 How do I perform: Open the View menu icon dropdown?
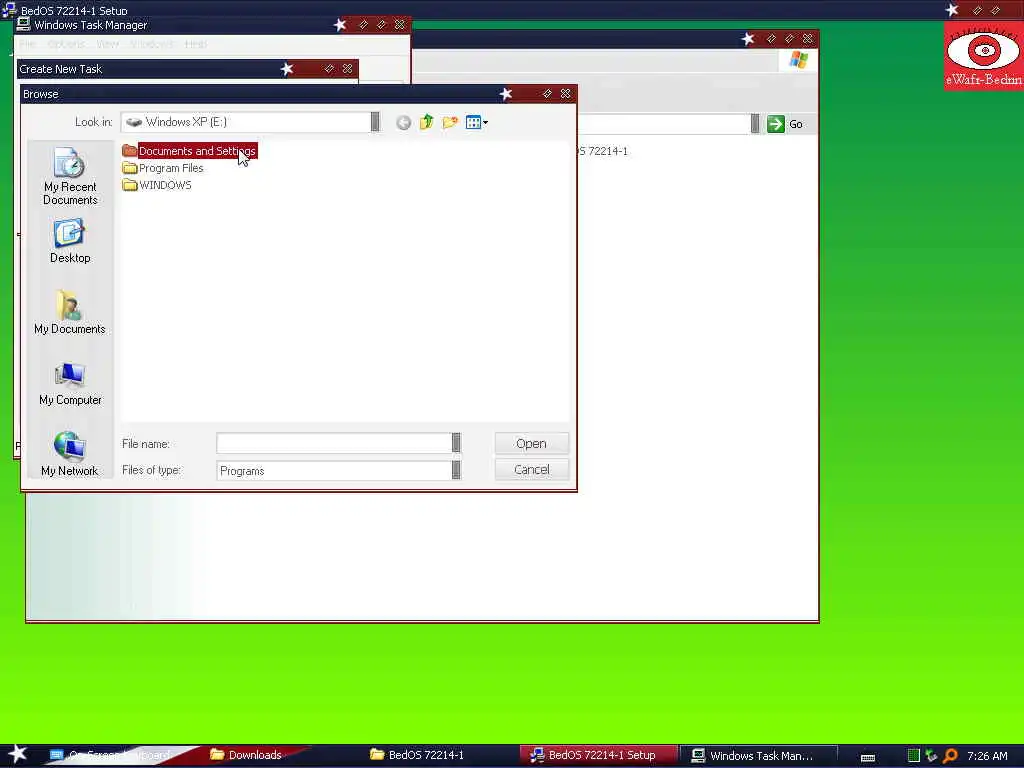click(x=477, y=122)
